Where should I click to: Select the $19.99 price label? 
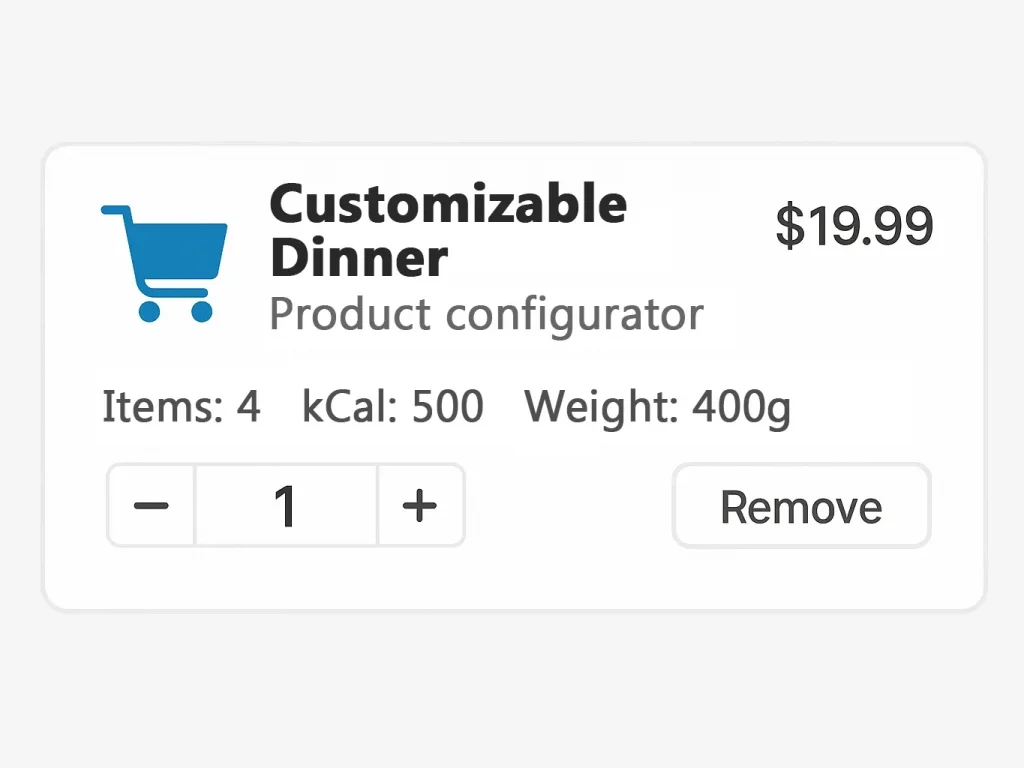click(x=854, y=226)
